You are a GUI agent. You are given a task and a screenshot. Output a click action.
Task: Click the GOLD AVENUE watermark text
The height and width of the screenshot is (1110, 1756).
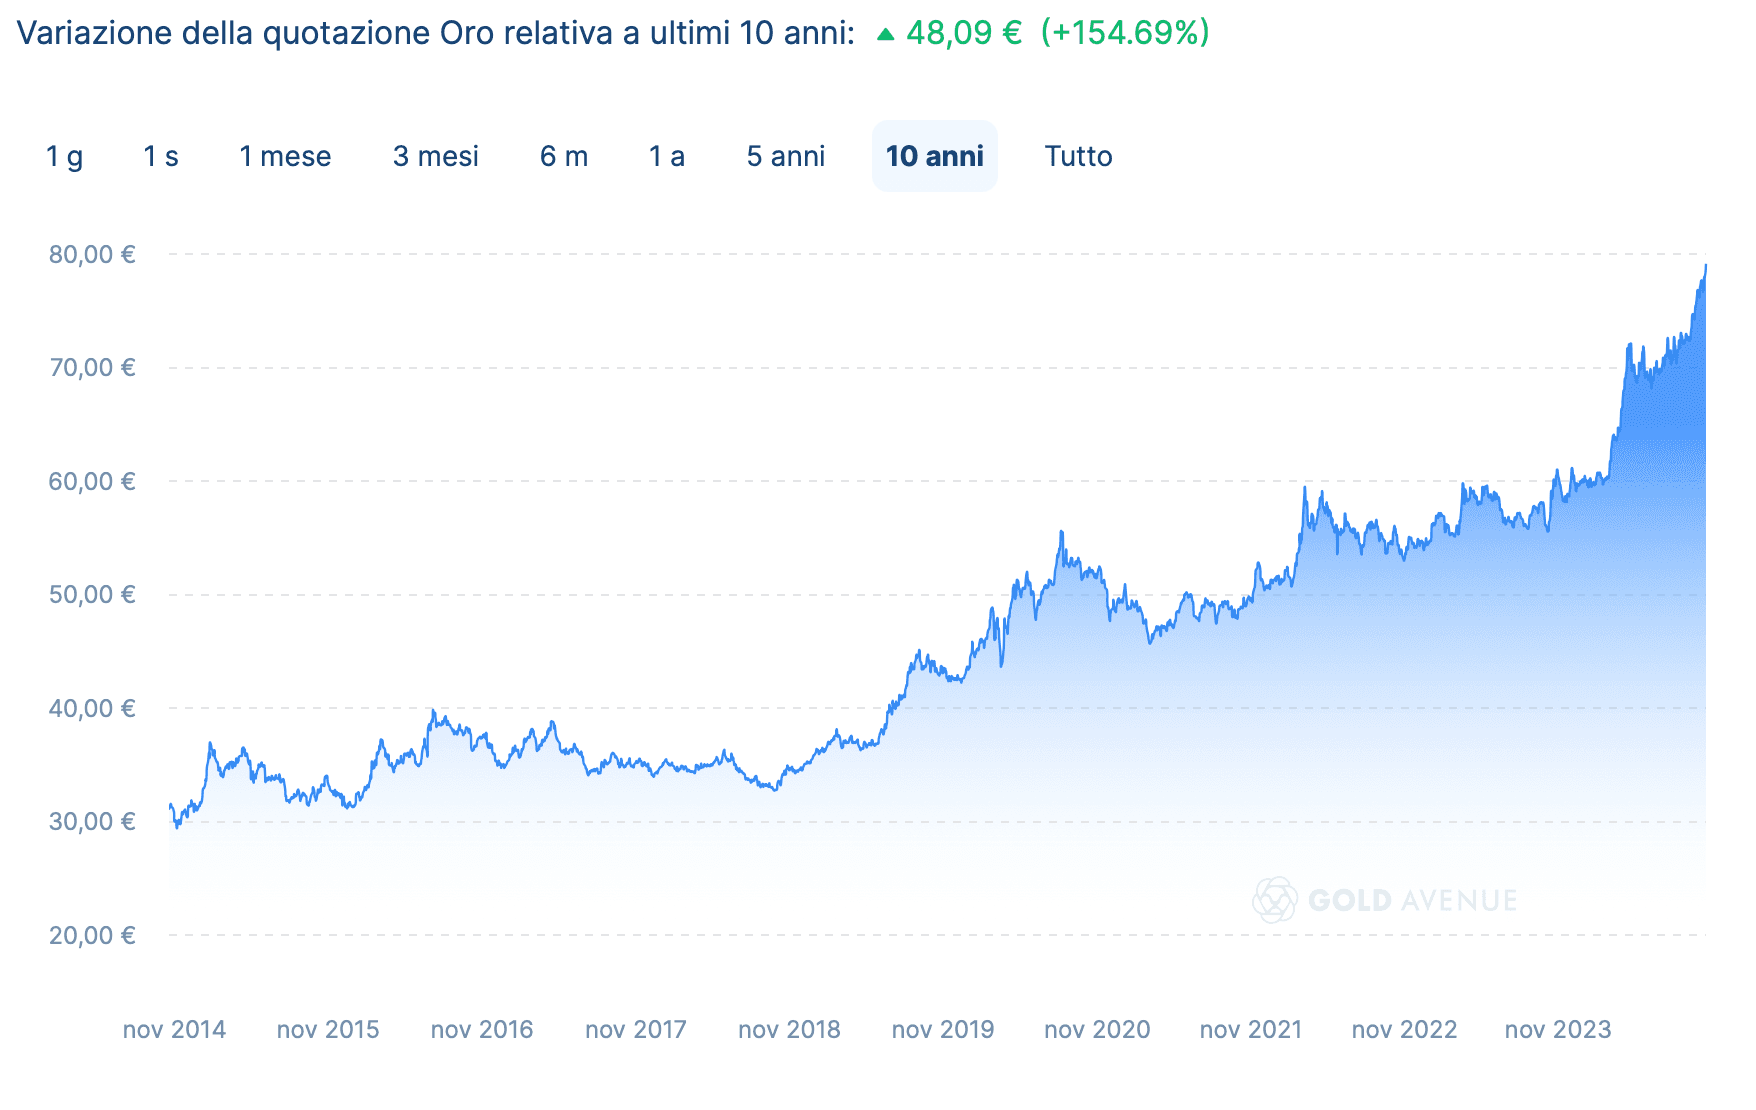click(x=1412, y=901)
